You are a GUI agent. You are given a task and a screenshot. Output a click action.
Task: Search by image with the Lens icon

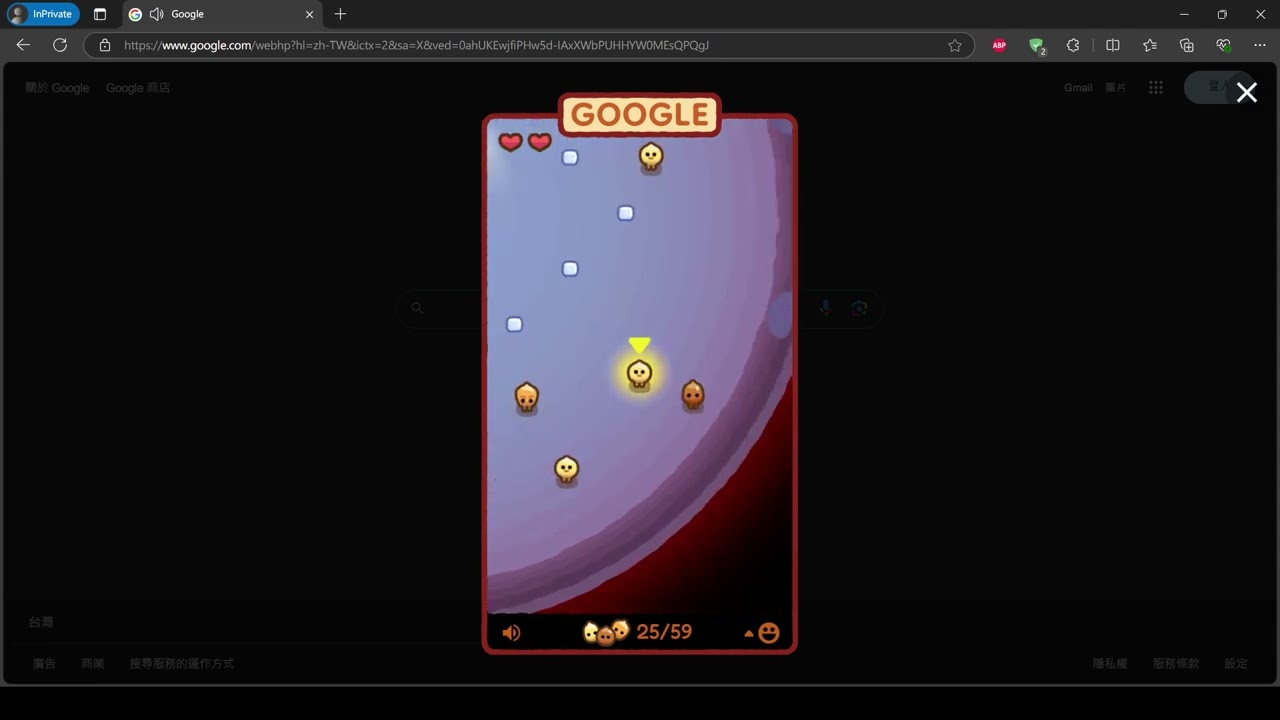coord(859,308)
